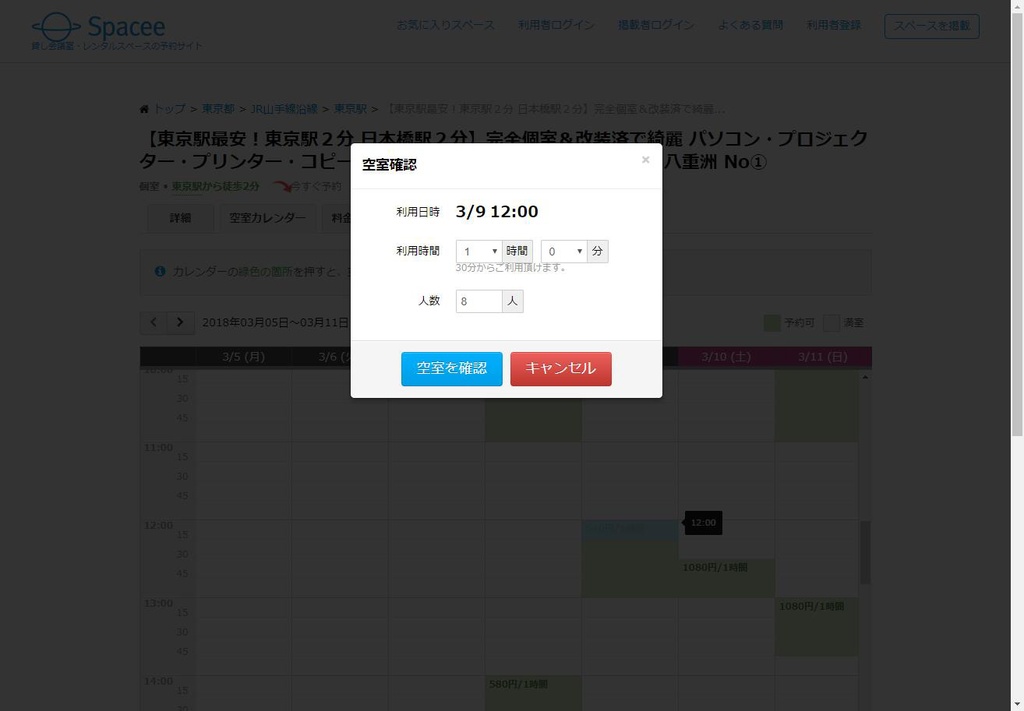Select the 1080円/1時間 slot on 3/10
1024x711 pixels.
[x=726, y=578]
